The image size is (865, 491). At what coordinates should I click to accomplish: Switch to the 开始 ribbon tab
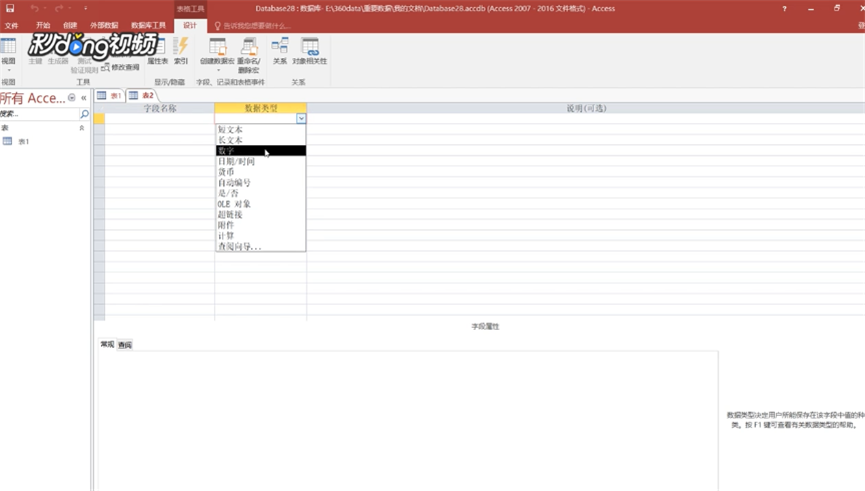[x=42, y=25]
